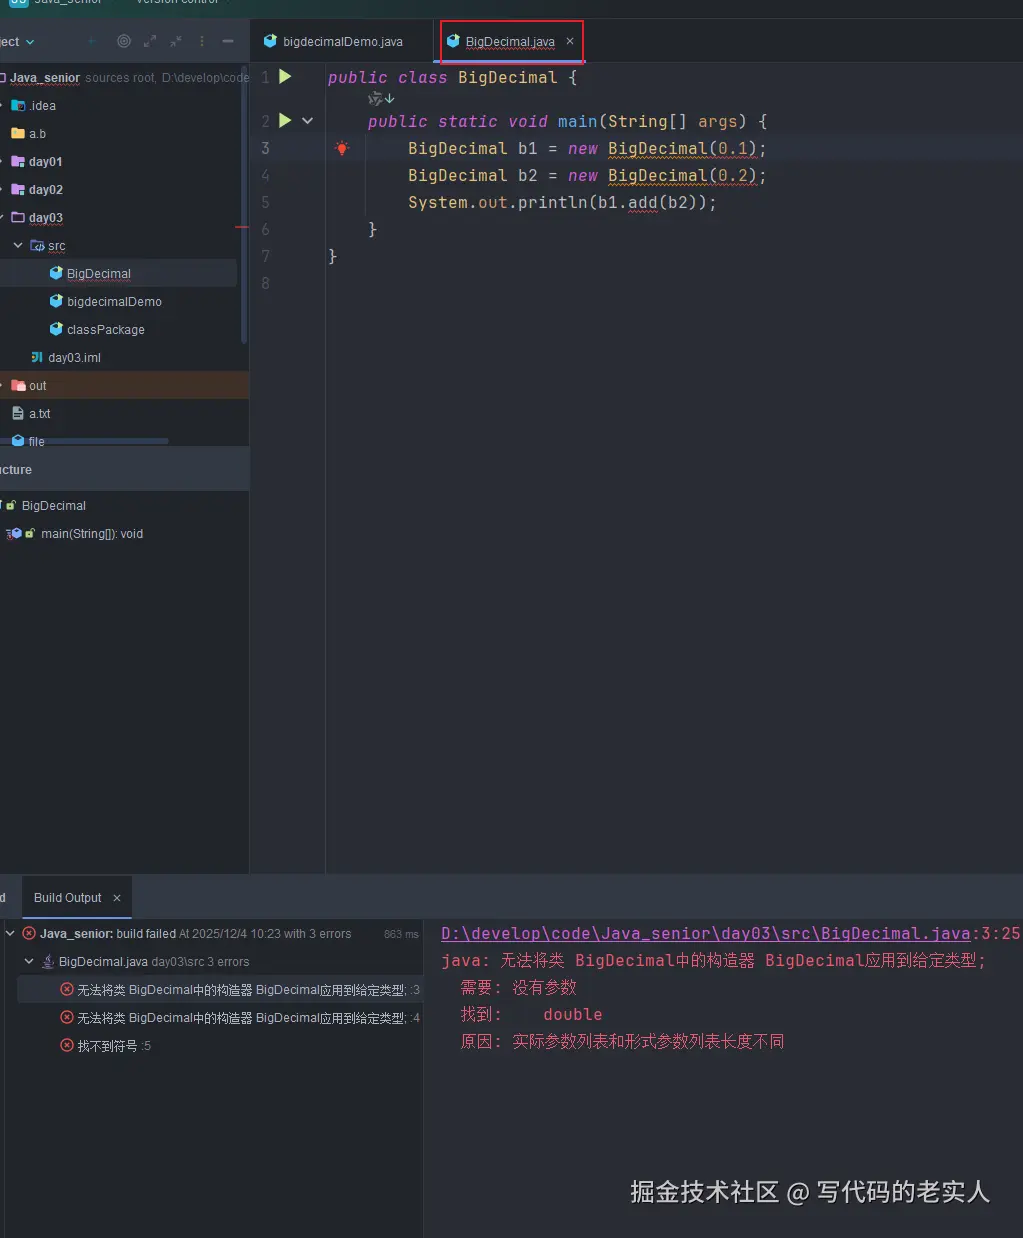Click the Project tree vertical scrollbar
The height and width of the screenshot is (1238, 1023).
click(244, 205)
